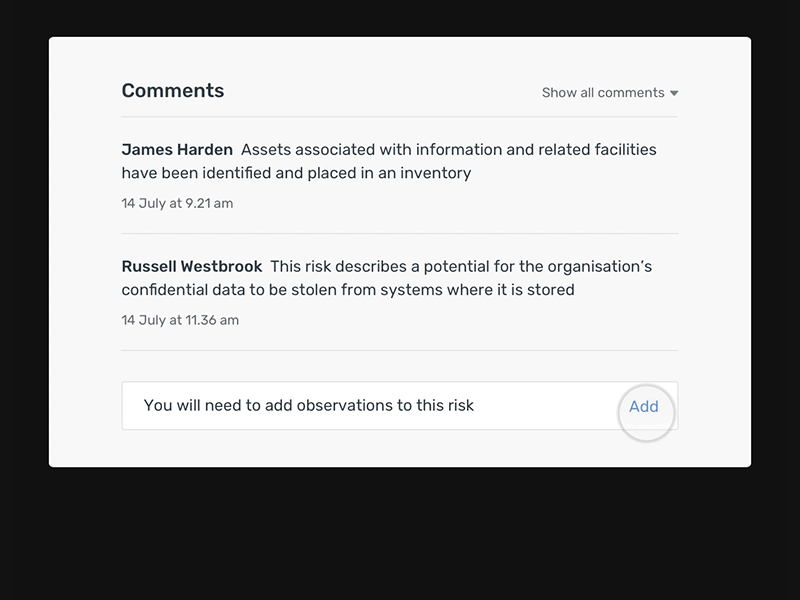The height and width of the screenshot is (600, 800).
Task: Click the 14 July at 9.21 am timestamp
Action: [177, 203]
